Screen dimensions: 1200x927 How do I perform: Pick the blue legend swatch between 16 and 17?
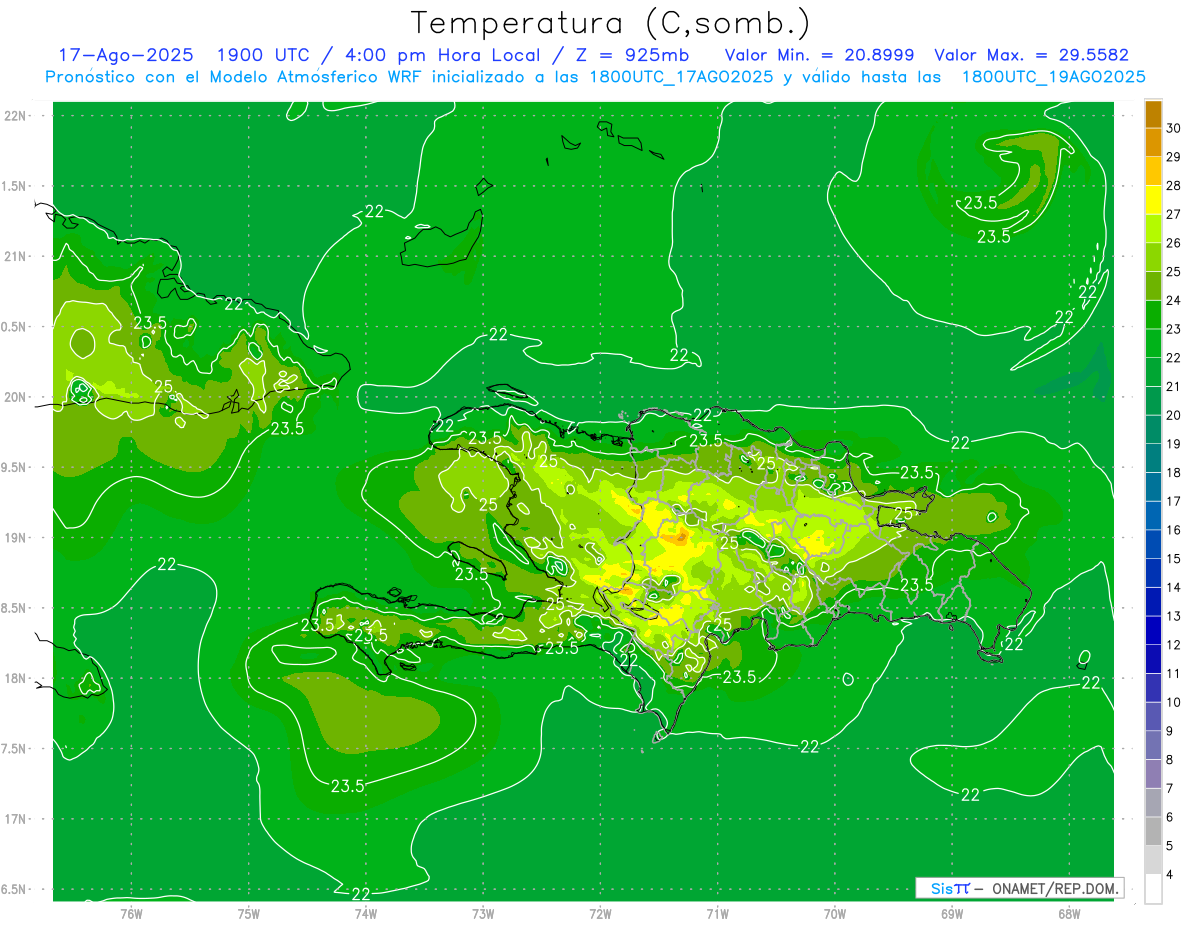point(1153,516)
